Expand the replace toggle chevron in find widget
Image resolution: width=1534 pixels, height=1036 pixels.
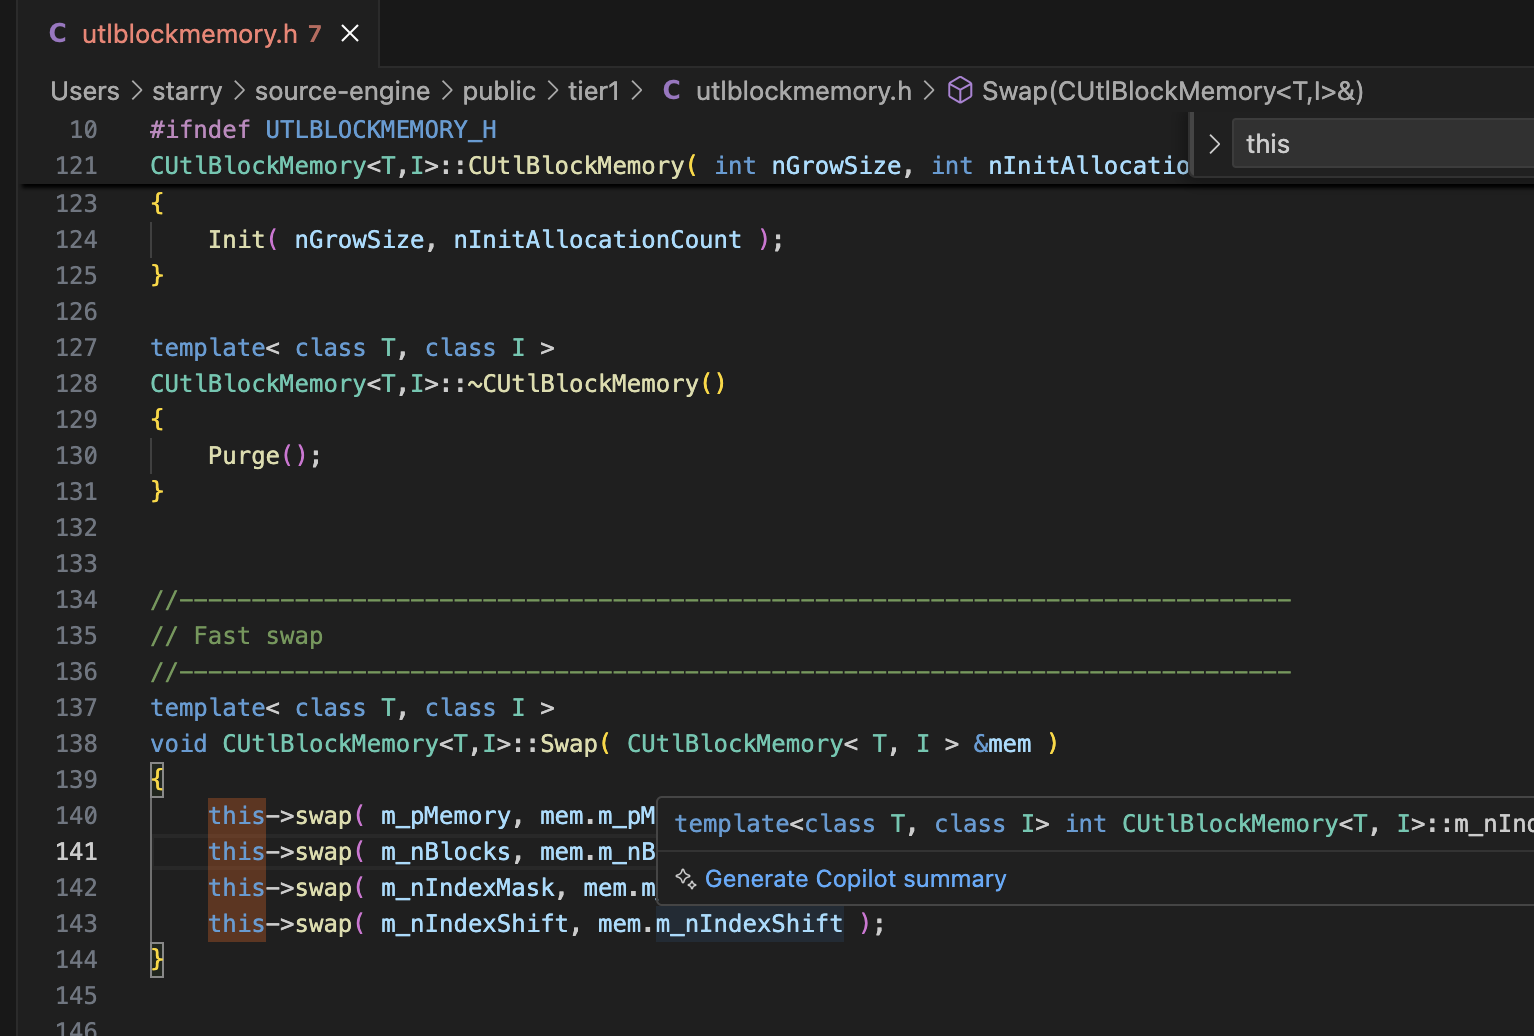pos(1214,144)
